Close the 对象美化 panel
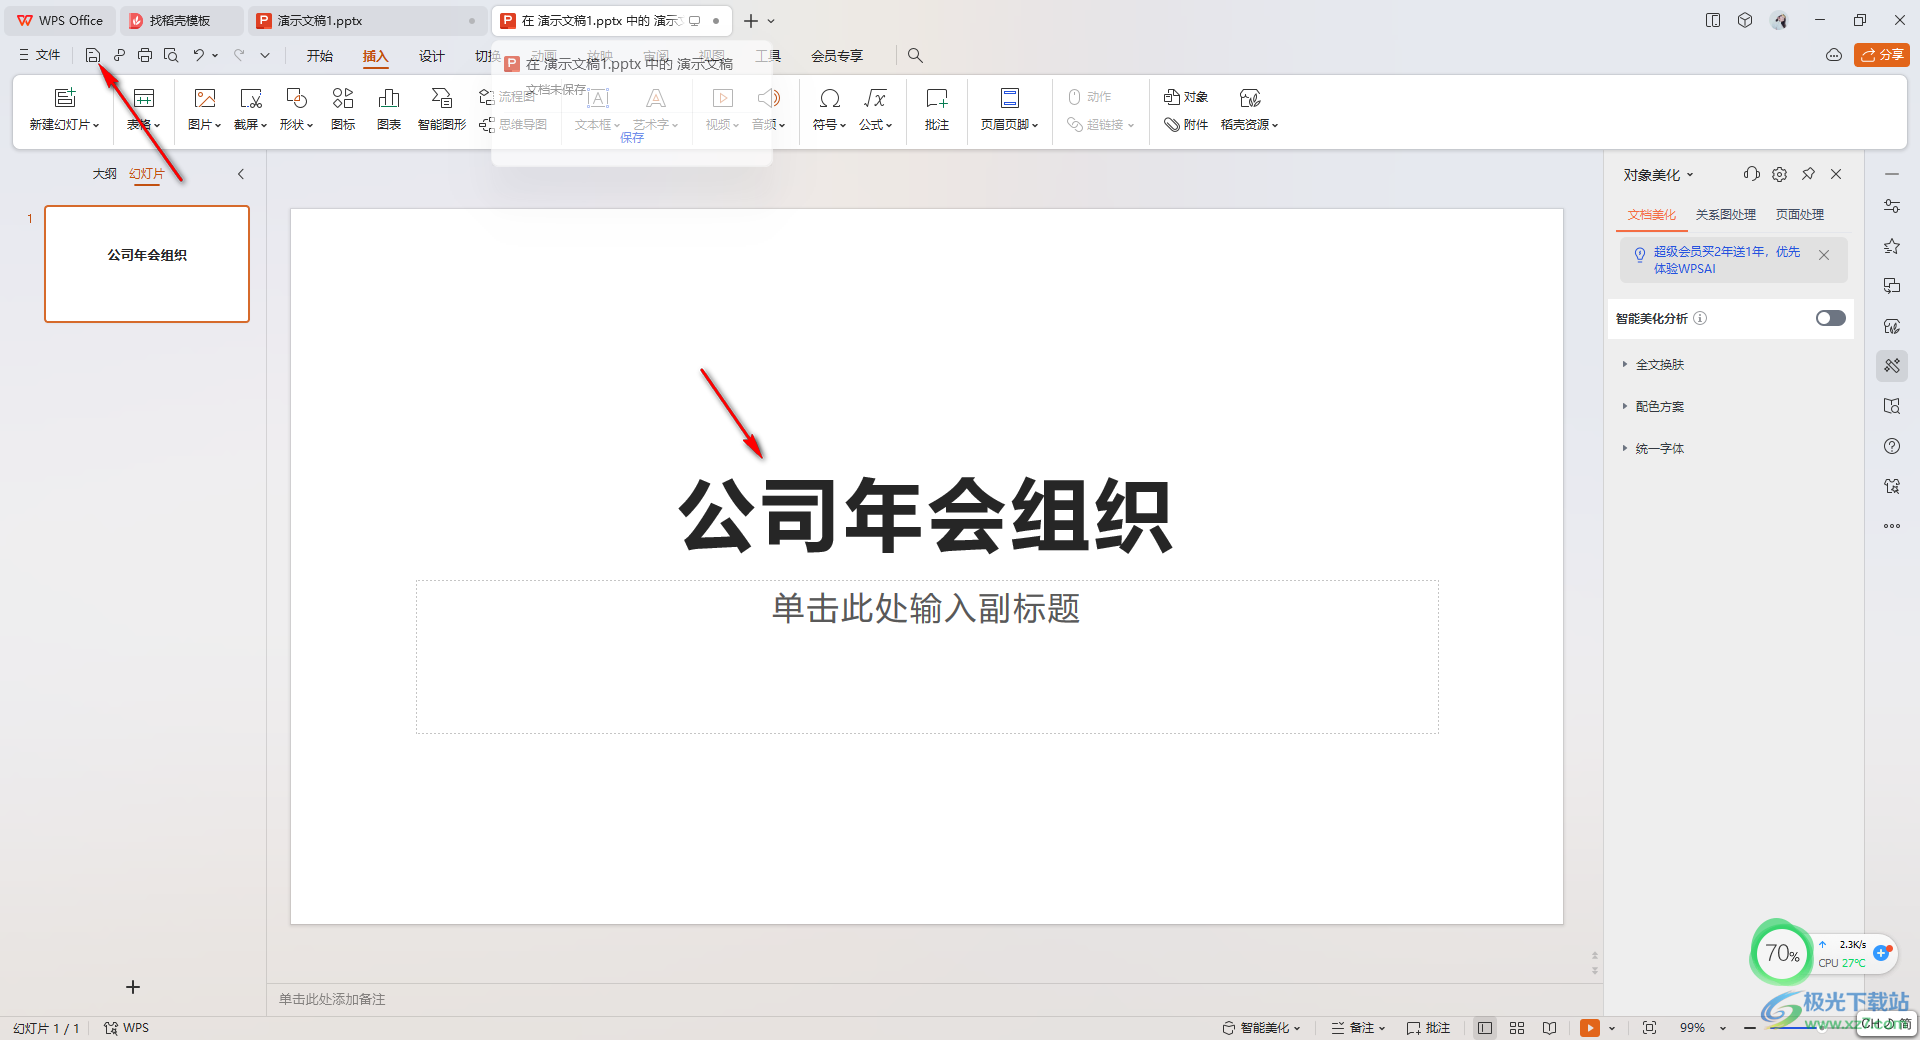This screenshot has height=1040, width=1920. tap(1836, 174)
